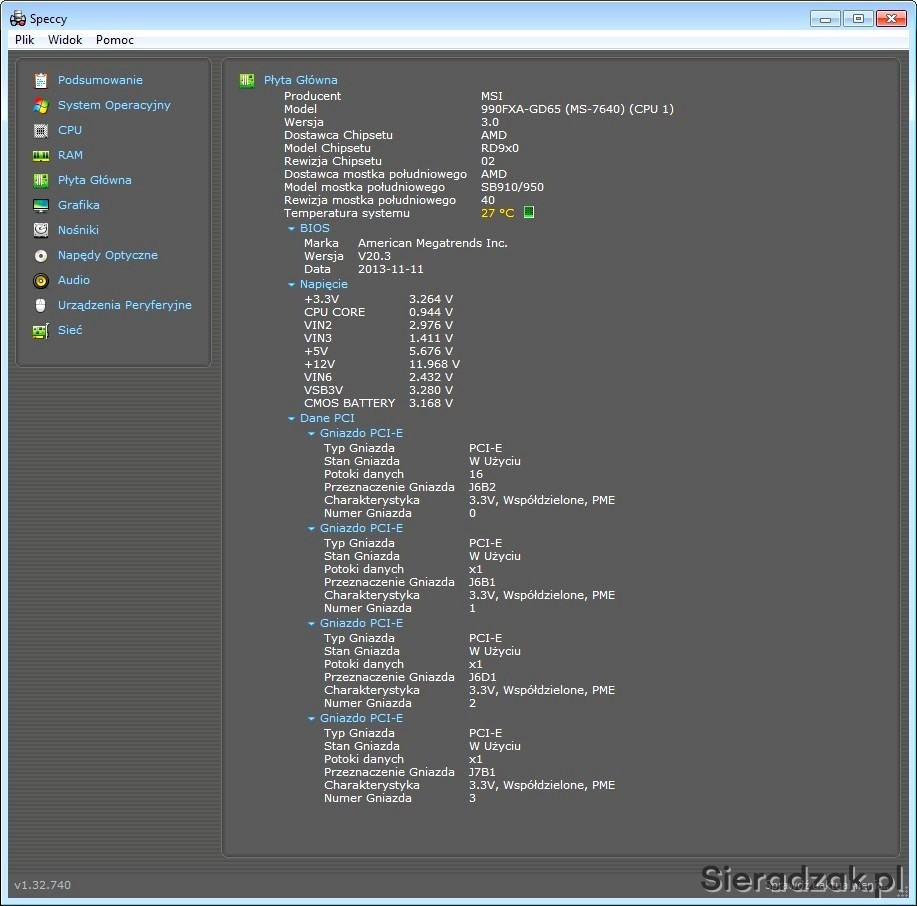The width and height of the screenshot is (917, 906).
Task: Click the Producent value MSI
Action: 492,96
